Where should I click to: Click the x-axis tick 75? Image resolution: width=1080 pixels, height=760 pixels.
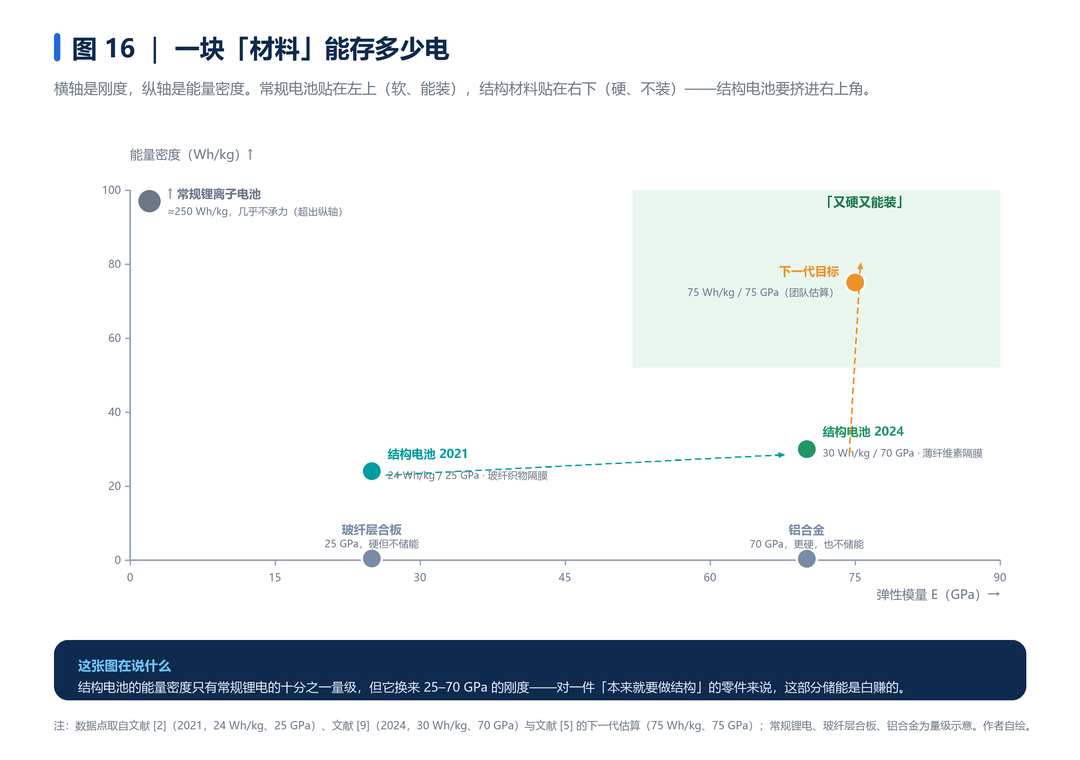click(855, 577)
